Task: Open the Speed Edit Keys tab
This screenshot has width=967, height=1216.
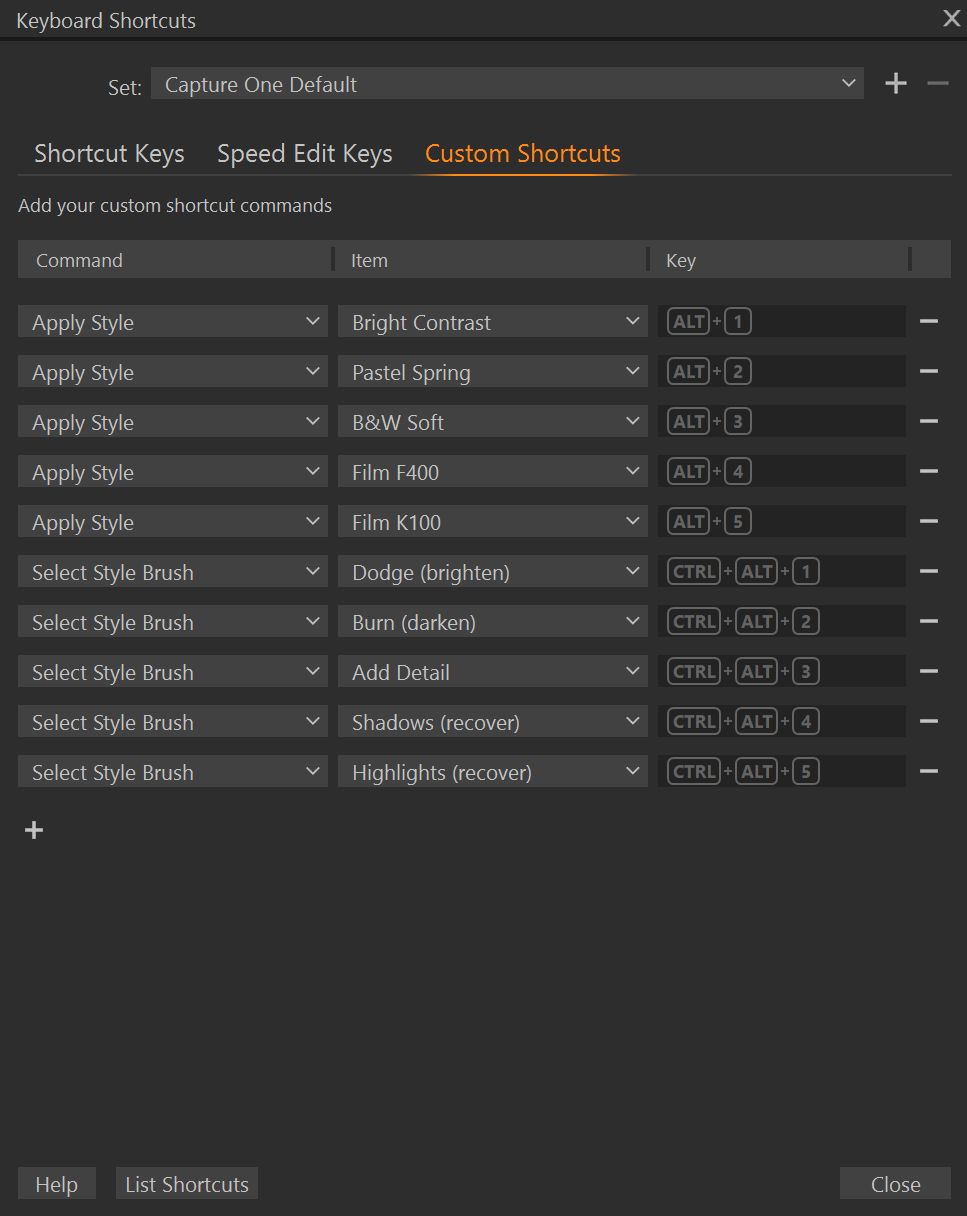Action: (x=304, y=153)
